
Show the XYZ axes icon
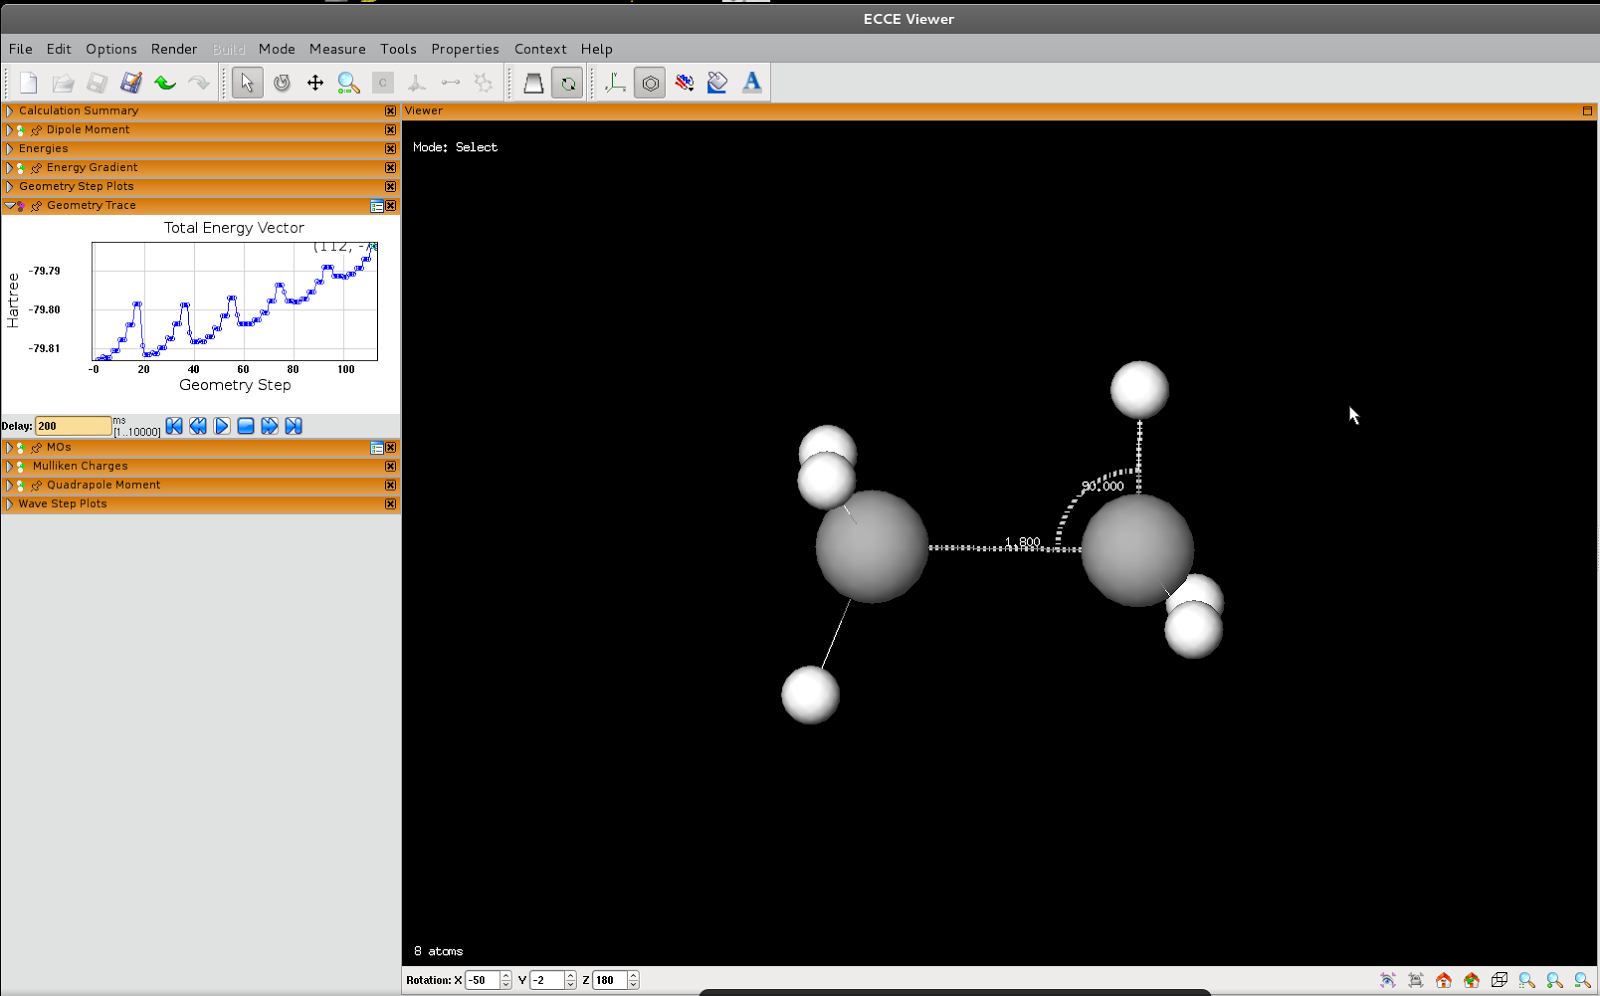[x=615, y=83]
